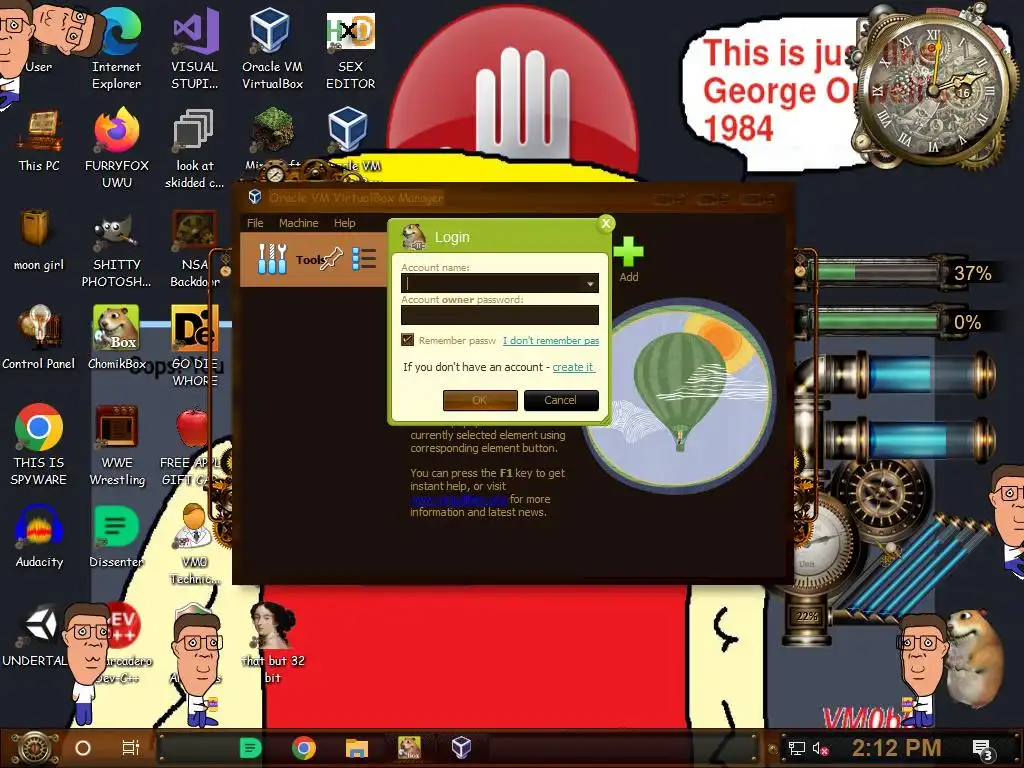This screenshot has width=1024, height=768.
Task: Click the green Add plus icon
Action: [628, 252]
